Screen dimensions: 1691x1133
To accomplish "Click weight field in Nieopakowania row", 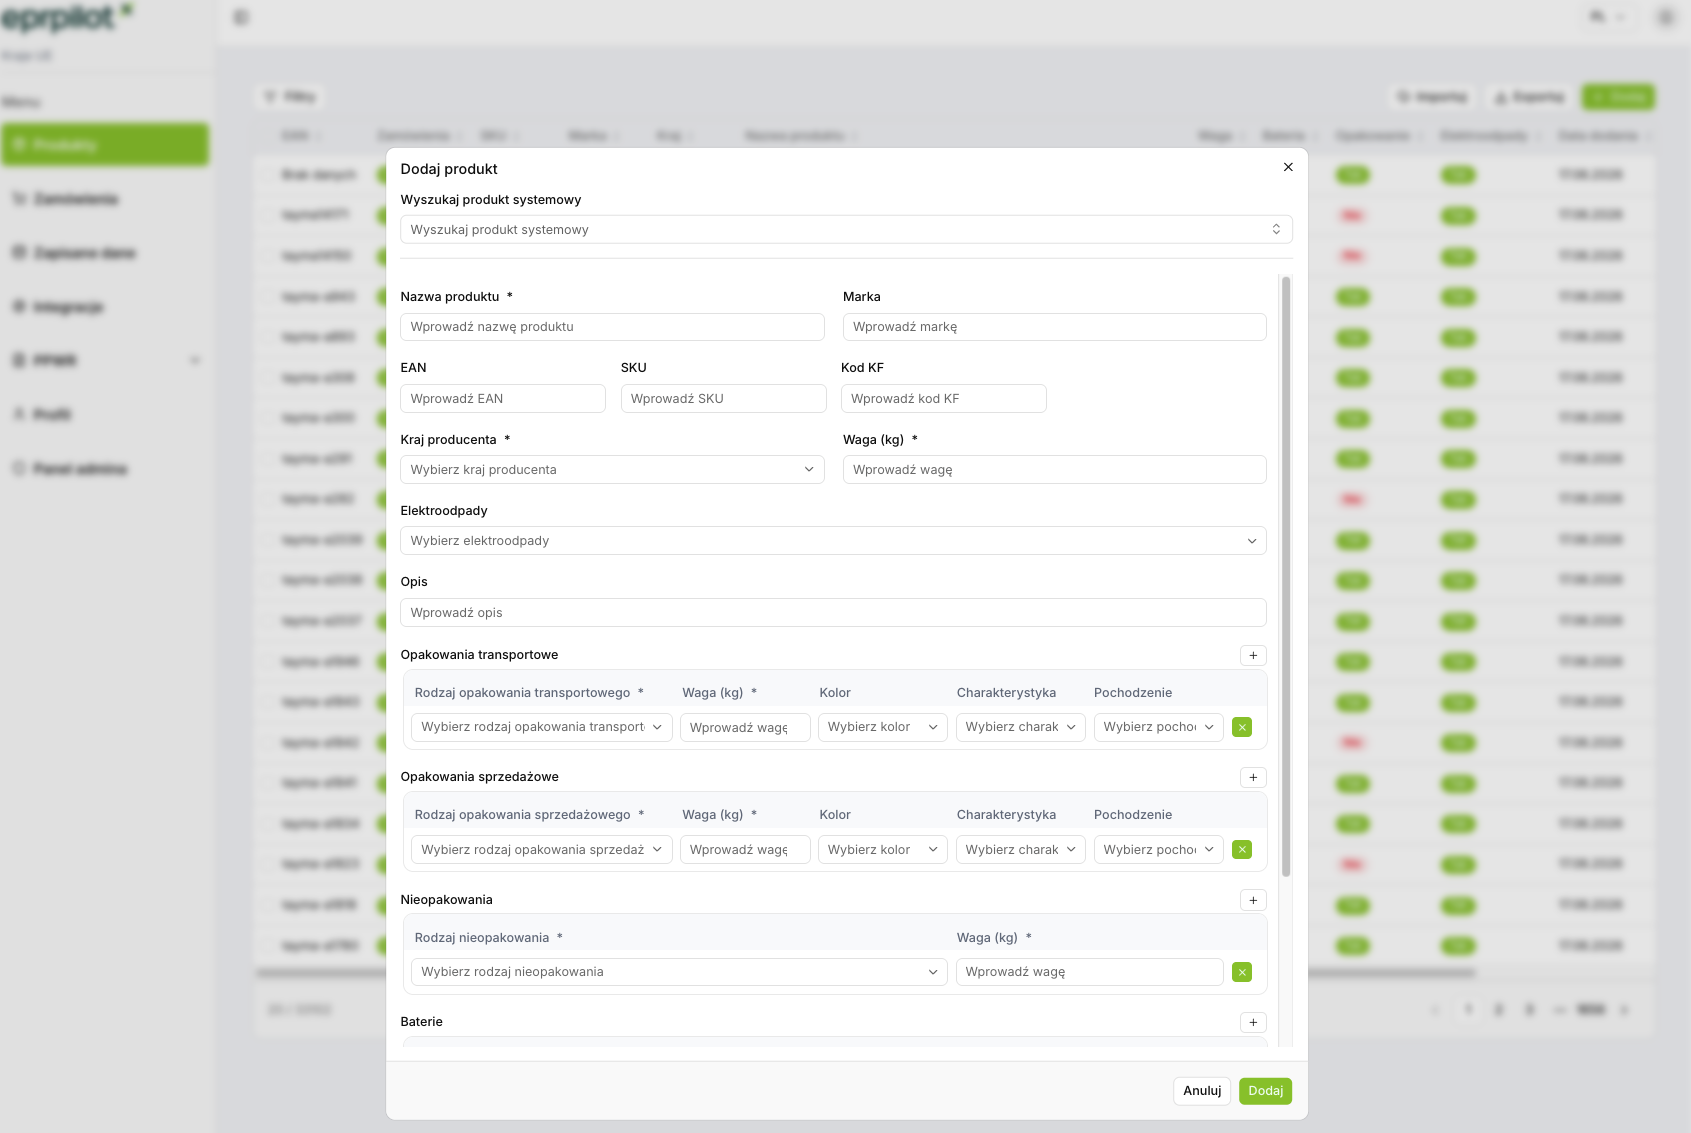I will [1089, 972].
